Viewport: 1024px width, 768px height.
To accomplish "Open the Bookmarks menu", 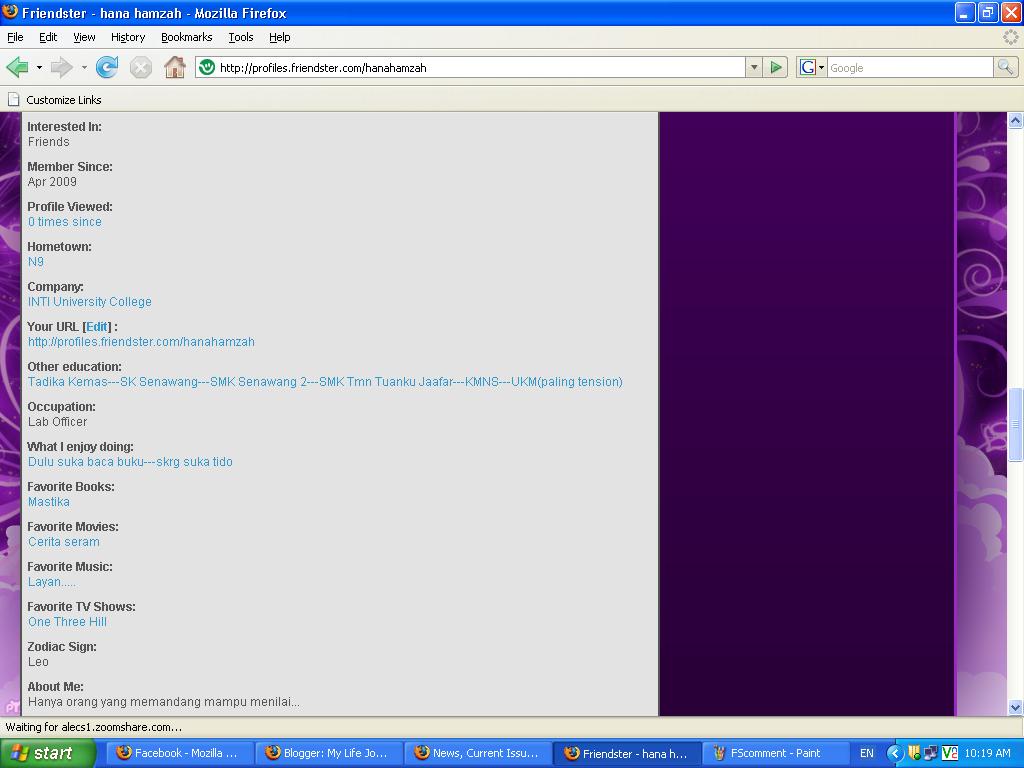I will (187, 37).
